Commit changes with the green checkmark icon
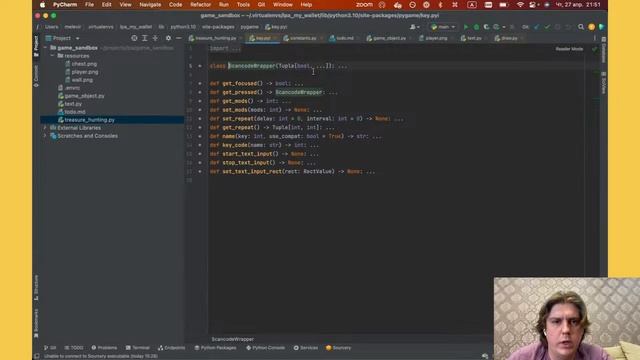 (547, 27)
